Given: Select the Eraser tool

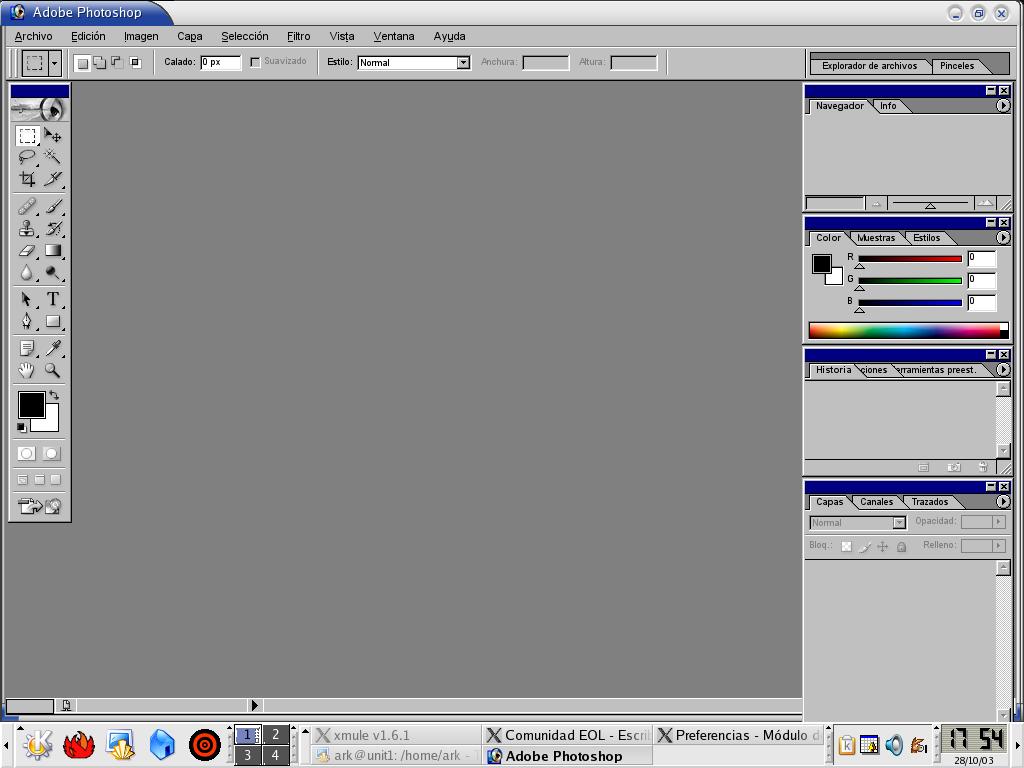Looking at the screenshot, I should point(27,250).
